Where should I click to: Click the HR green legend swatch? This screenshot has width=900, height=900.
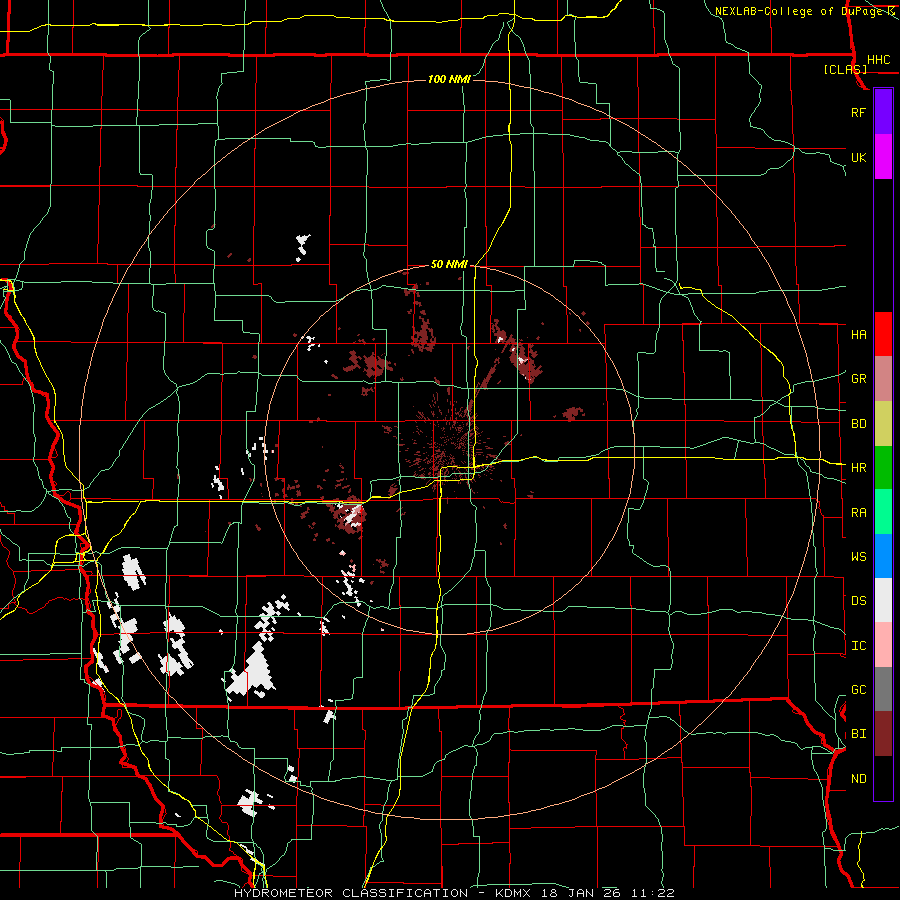click(883, 467)
